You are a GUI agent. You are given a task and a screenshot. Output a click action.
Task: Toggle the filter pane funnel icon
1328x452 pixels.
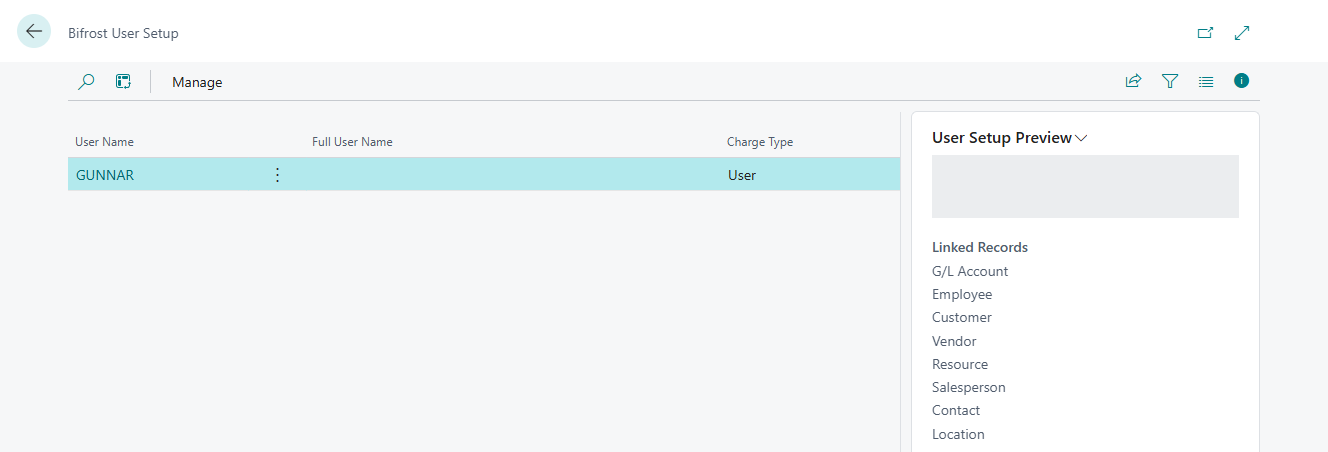pos(1169,81)
